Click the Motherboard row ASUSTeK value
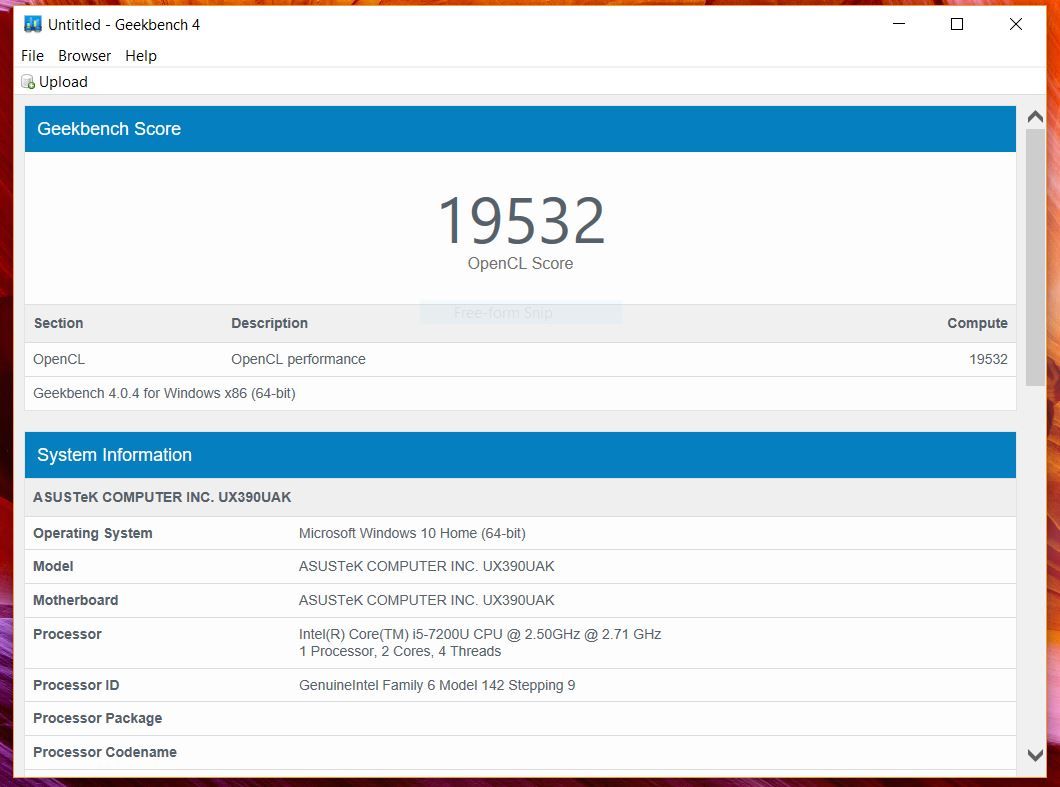Screen dimensions: 1060x787 (x=426, y=600)
